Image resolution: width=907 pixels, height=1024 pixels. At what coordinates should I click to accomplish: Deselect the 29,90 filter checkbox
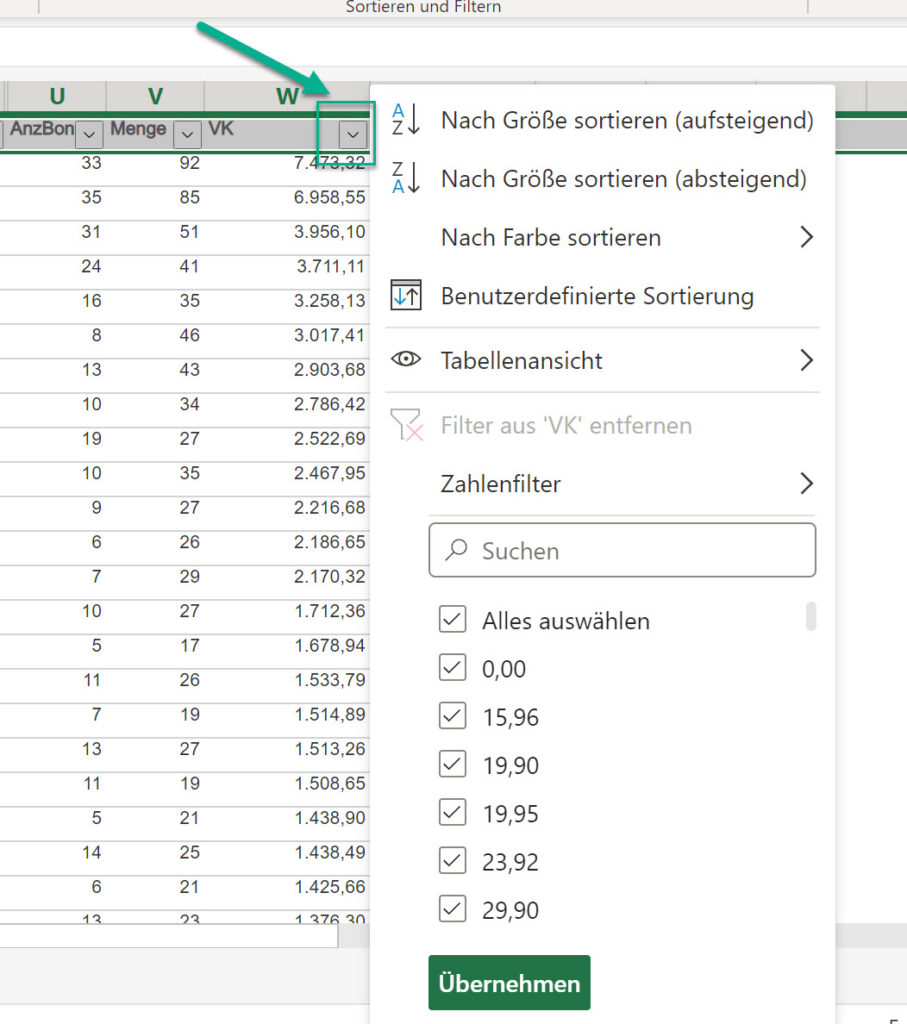click(x=453, y=909)
